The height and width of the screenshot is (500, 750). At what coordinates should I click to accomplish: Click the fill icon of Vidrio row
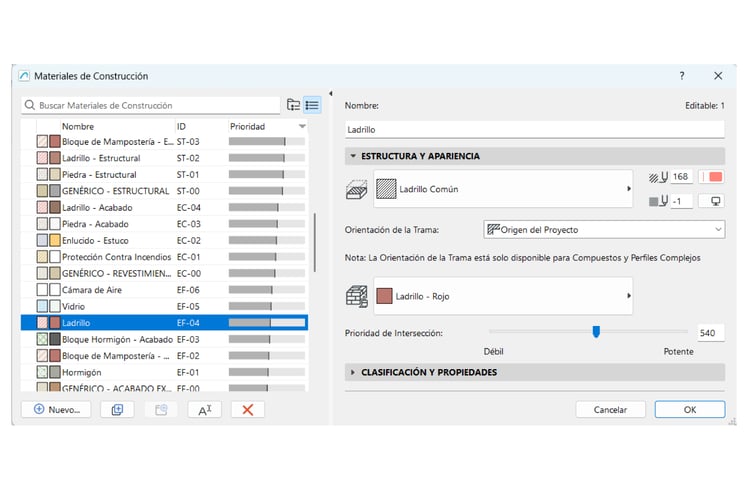coord(42,306)
